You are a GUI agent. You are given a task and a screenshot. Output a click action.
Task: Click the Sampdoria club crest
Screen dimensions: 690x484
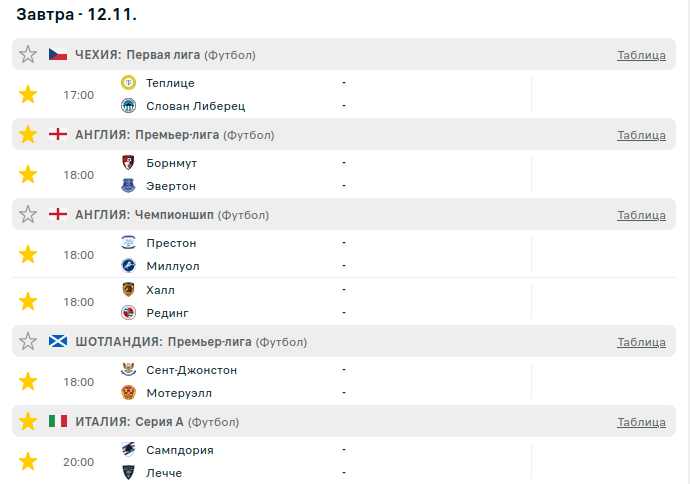pyautogui.click(x=128, y=450)
